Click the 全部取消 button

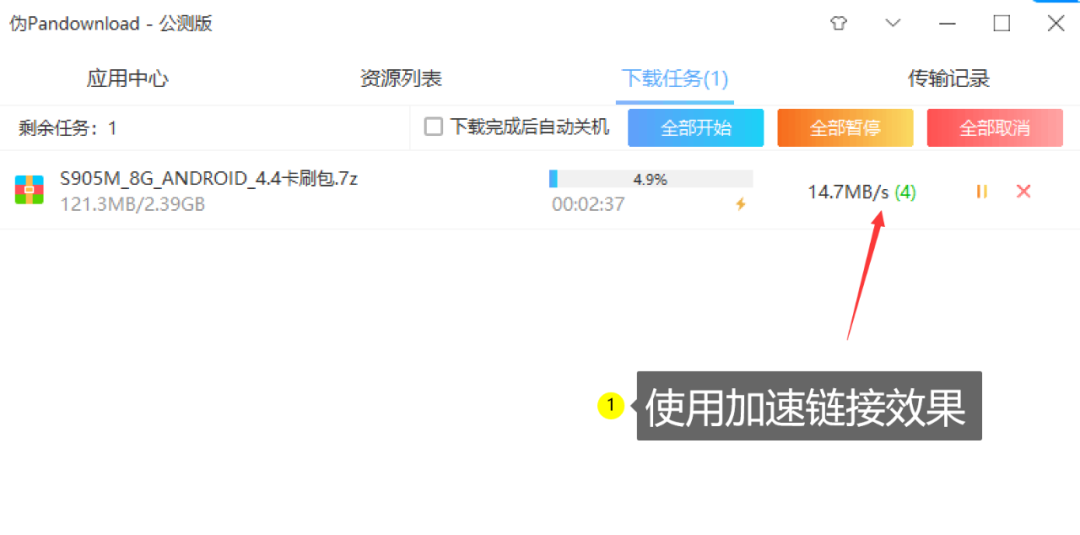995,128
